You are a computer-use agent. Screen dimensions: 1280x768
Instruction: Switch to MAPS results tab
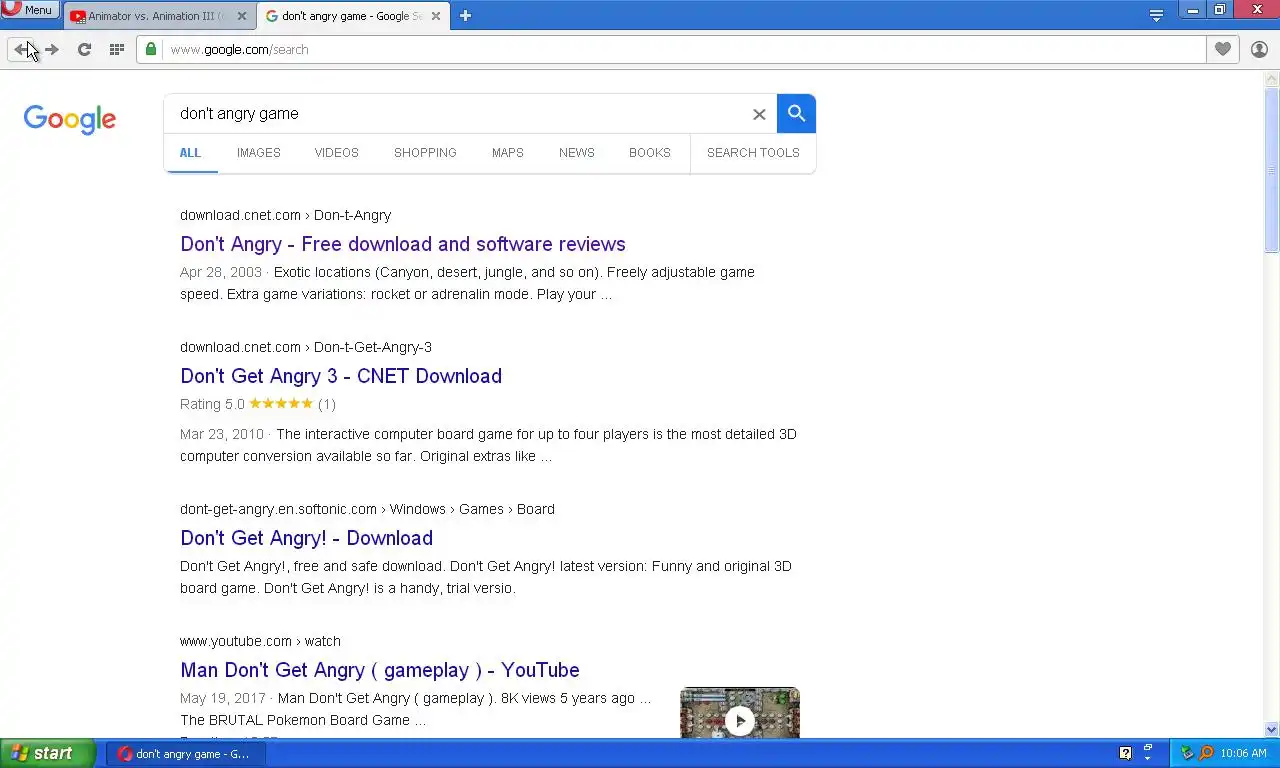point(507,153)
